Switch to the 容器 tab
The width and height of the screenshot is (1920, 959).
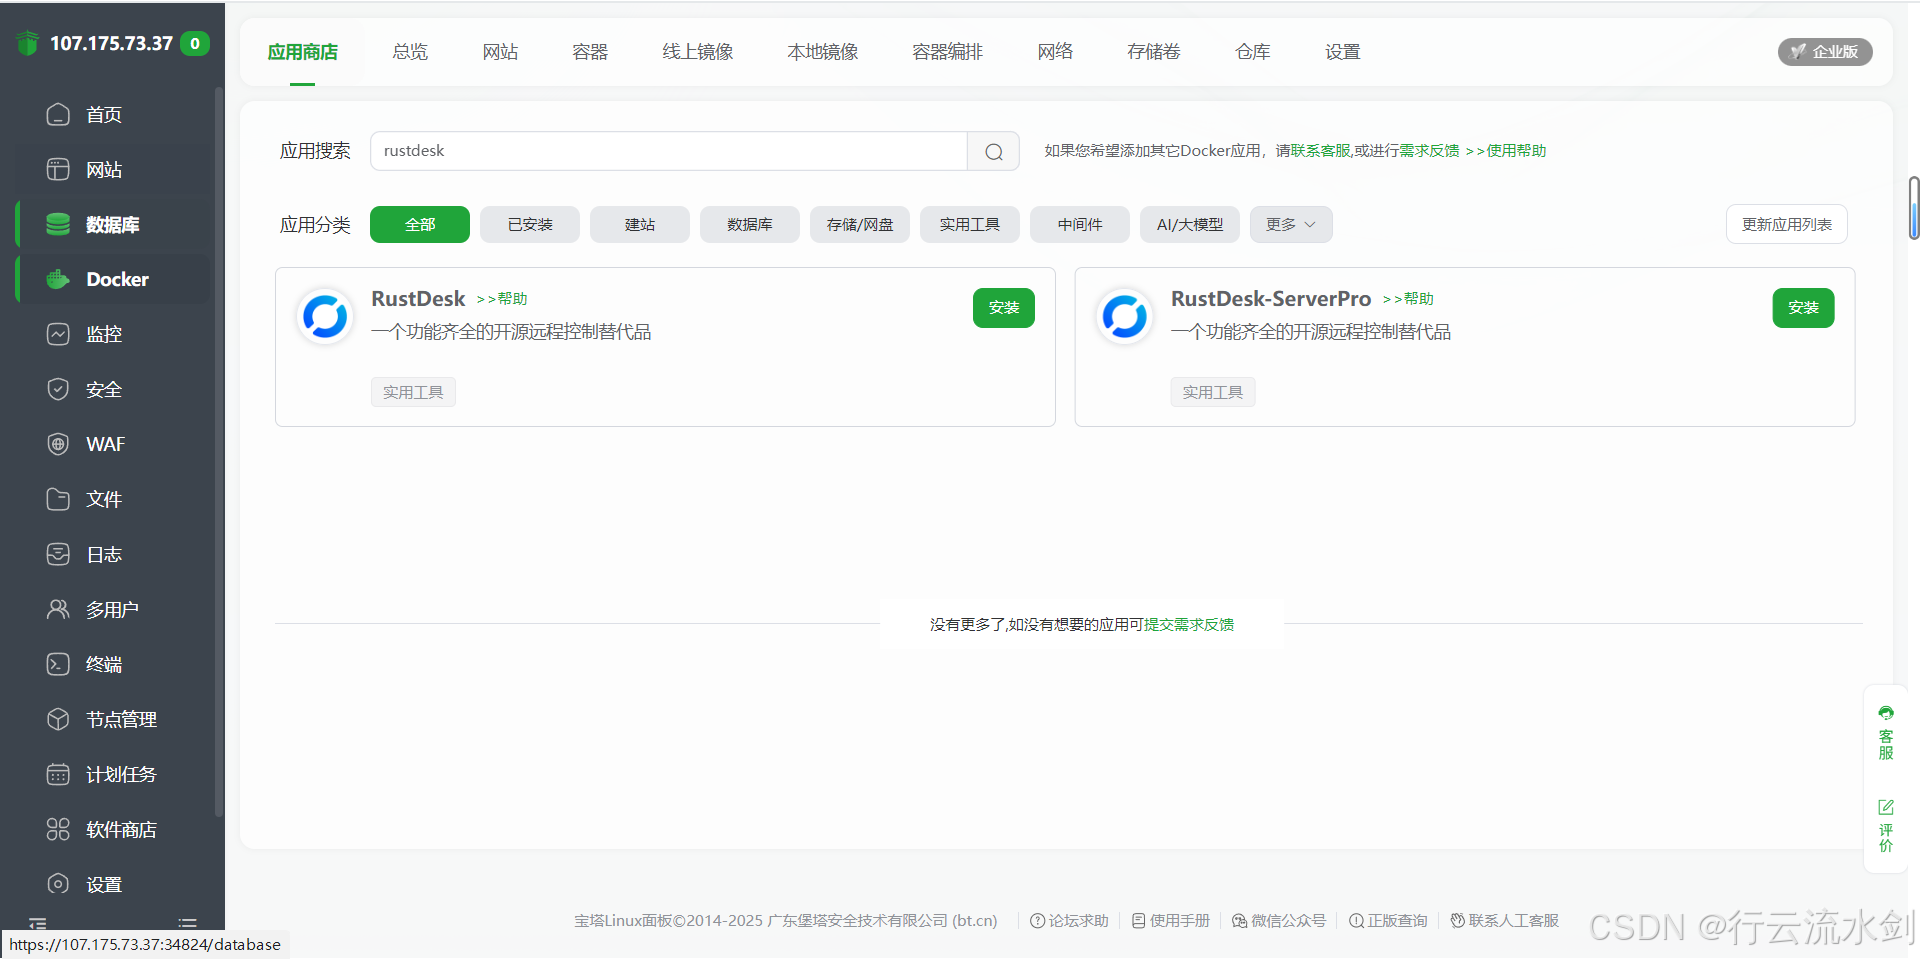589,52
